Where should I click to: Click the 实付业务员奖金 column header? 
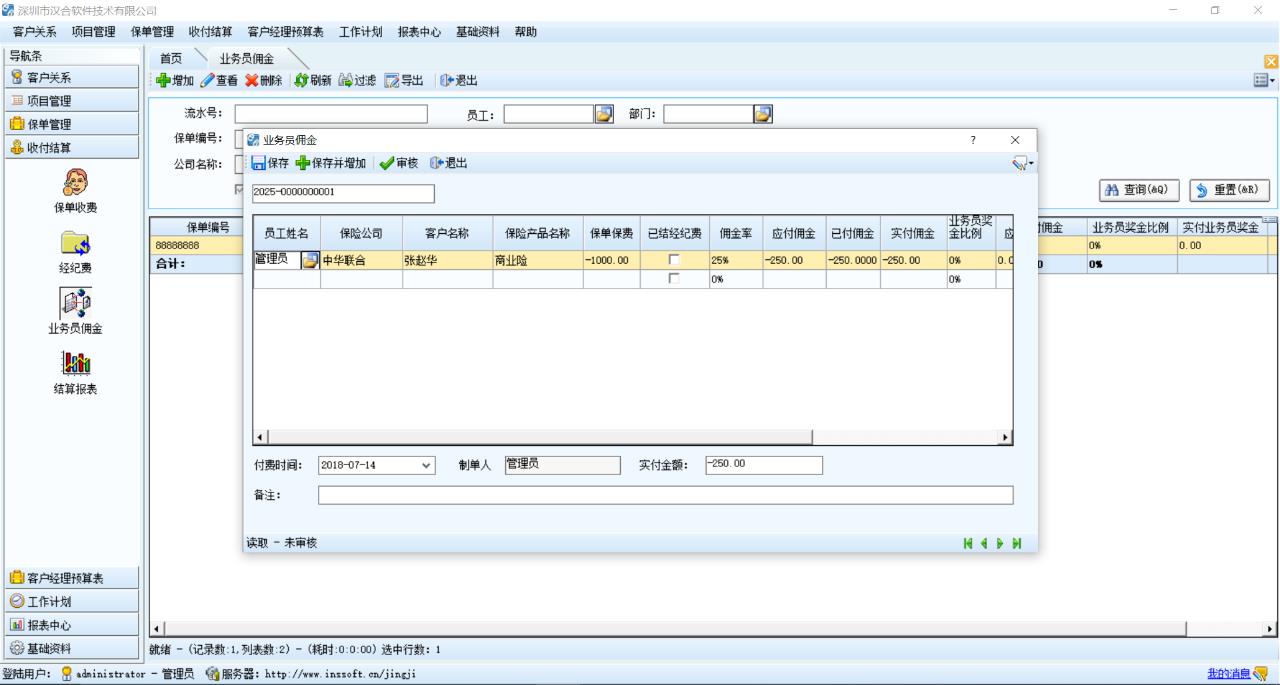coord(1219,227)
